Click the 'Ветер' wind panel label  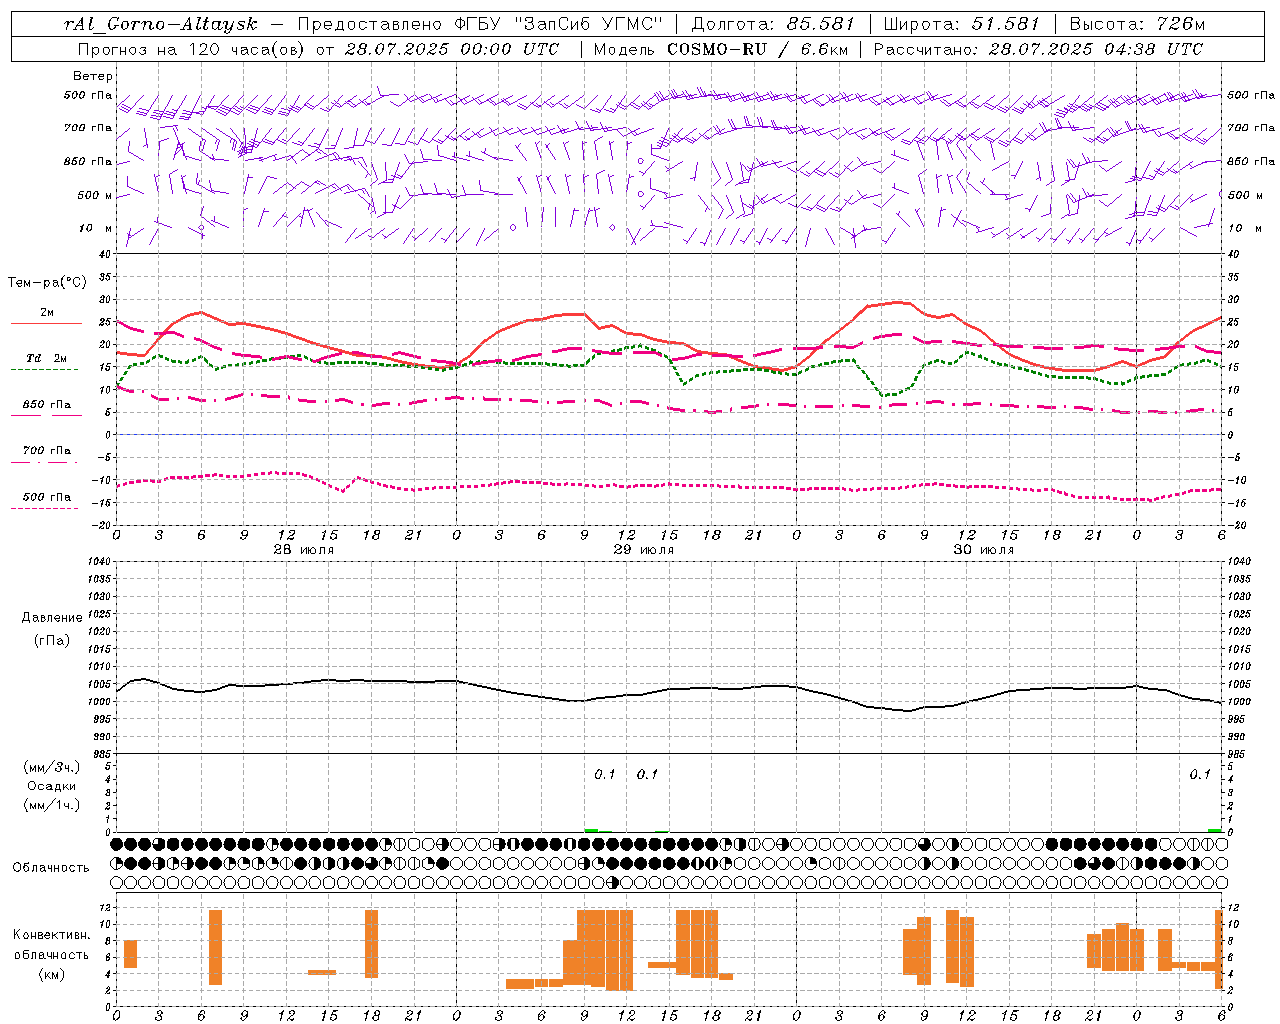pos(93,76)
